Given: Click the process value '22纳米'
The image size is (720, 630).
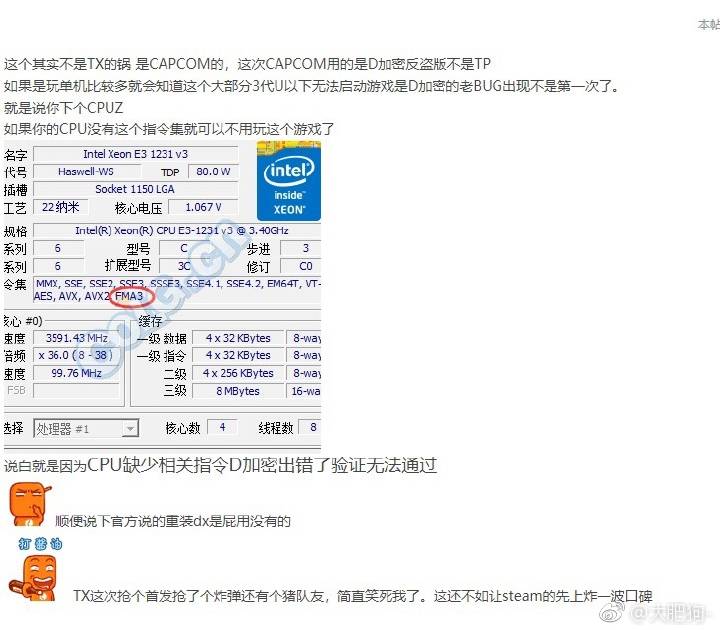Looking at the screenshot, I should click(61, 207).
